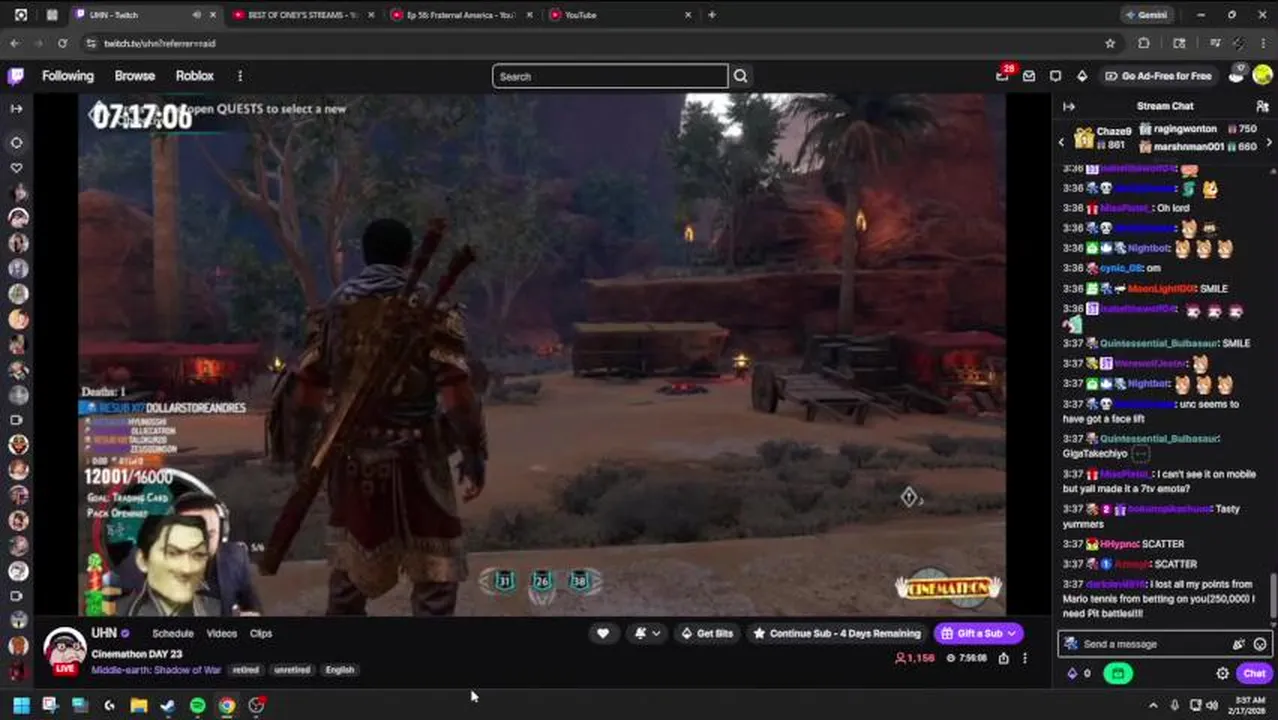This screenshot has width=1278, height=720.
Task: Open channel points balance icon
Action: pyautogui.click(x=1079, y=673)
